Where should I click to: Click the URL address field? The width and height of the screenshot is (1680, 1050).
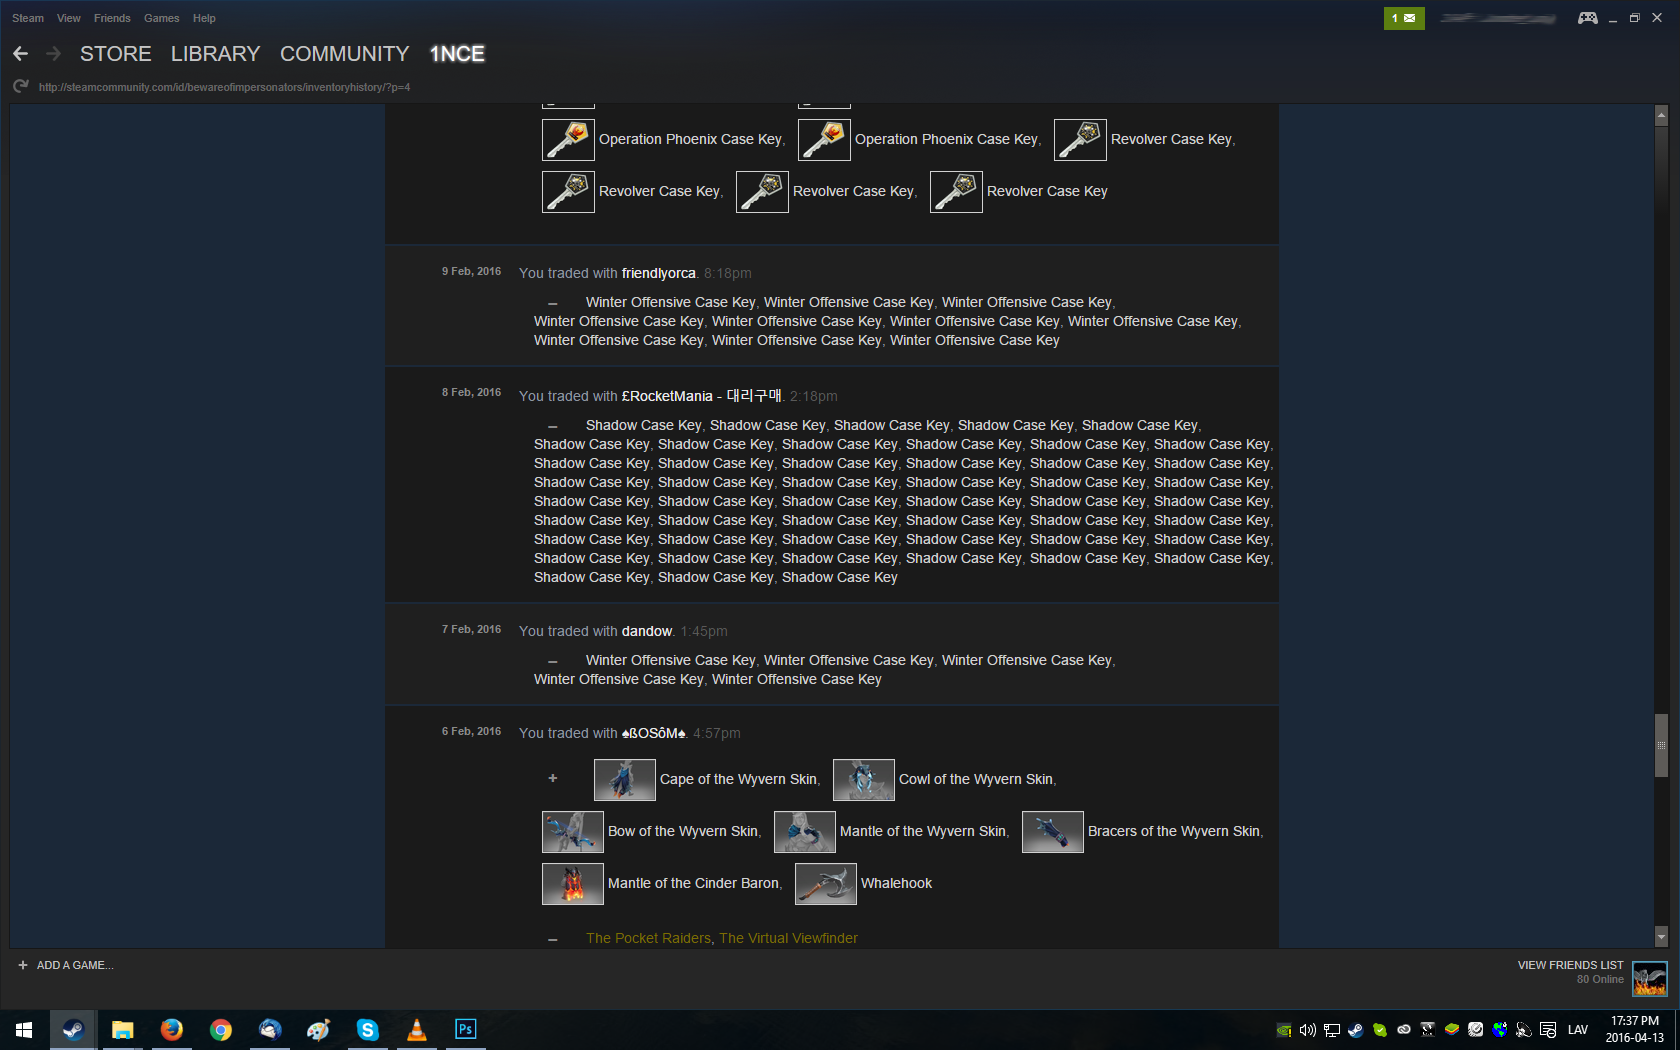224,87
